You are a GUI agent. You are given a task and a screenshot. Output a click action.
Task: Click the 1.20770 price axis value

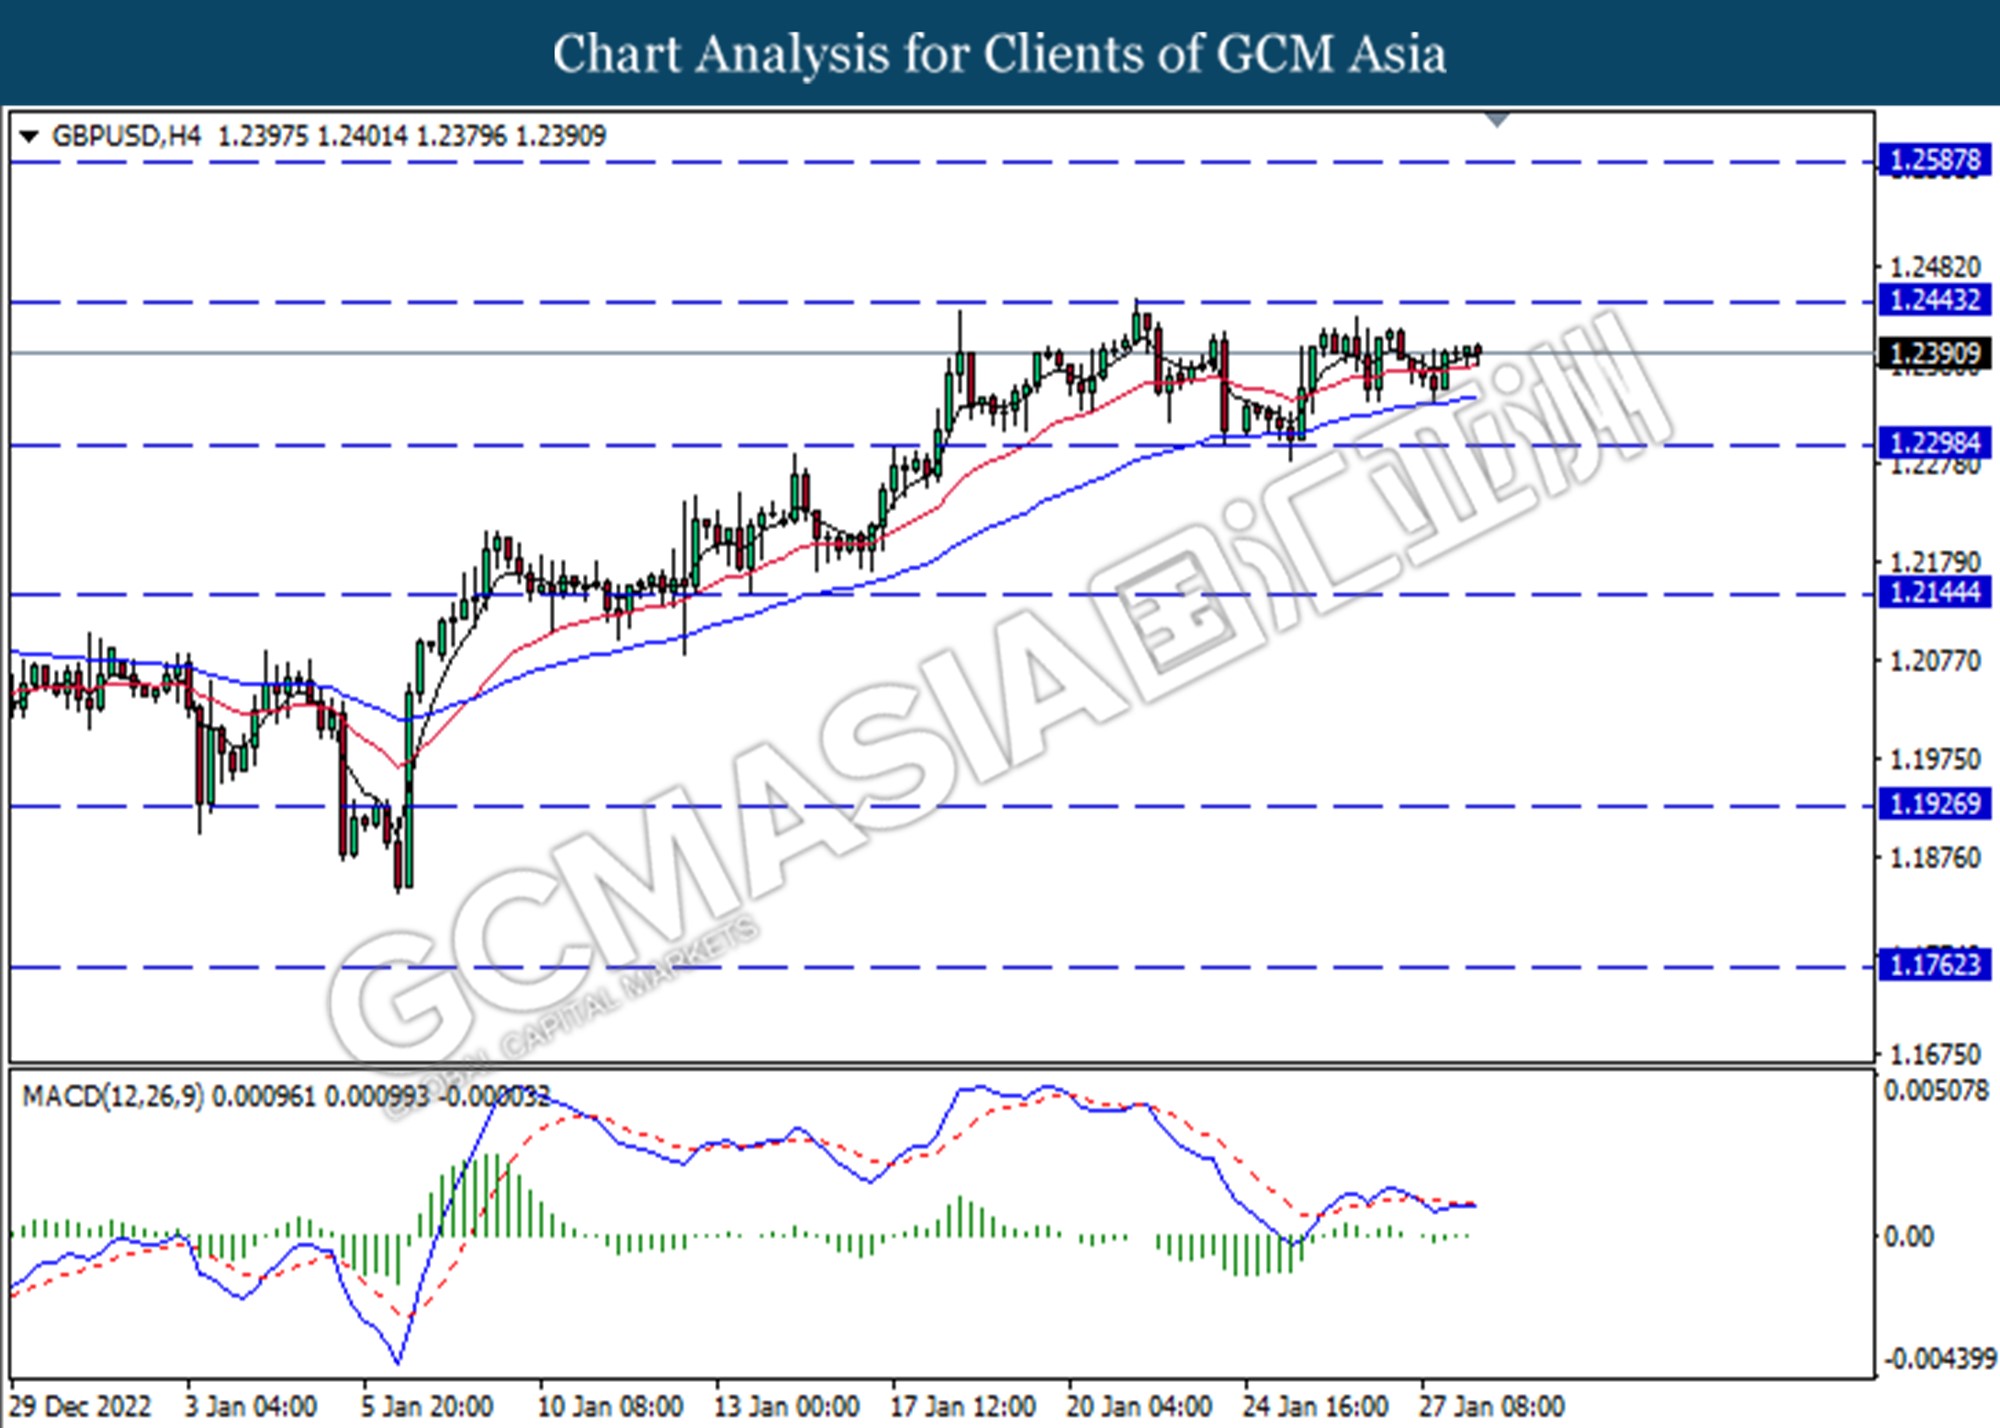1934,661
